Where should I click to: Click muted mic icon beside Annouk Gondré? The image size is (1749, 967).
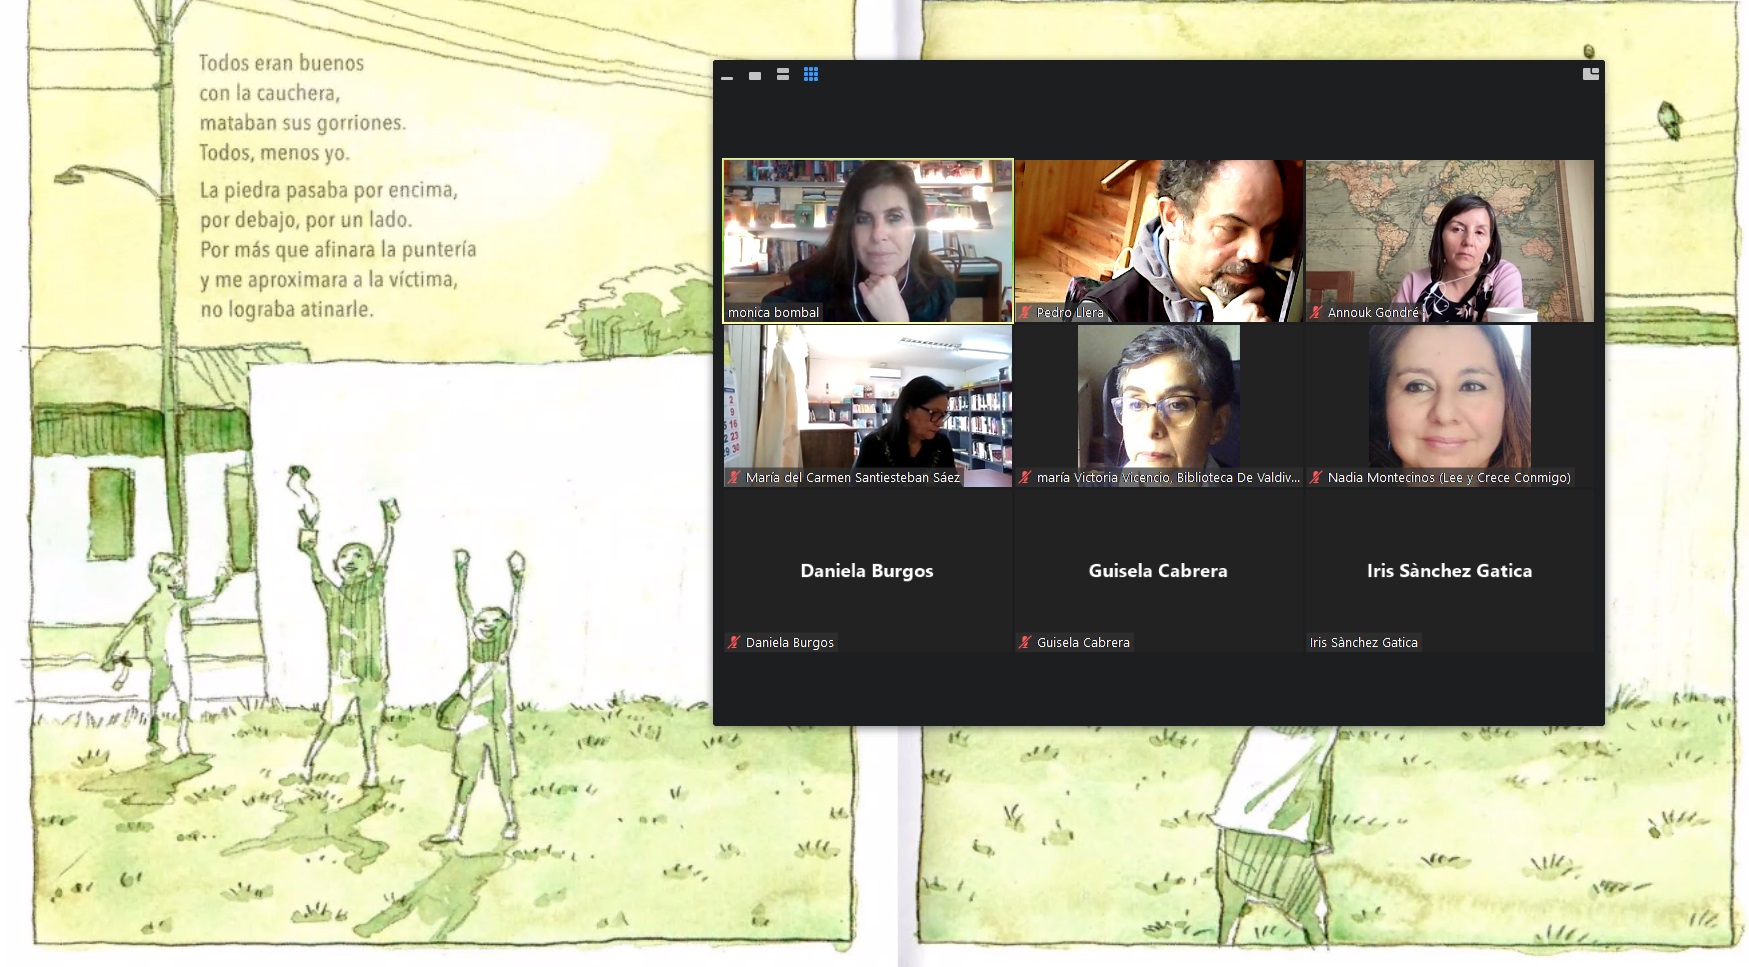click(1316, 313)
